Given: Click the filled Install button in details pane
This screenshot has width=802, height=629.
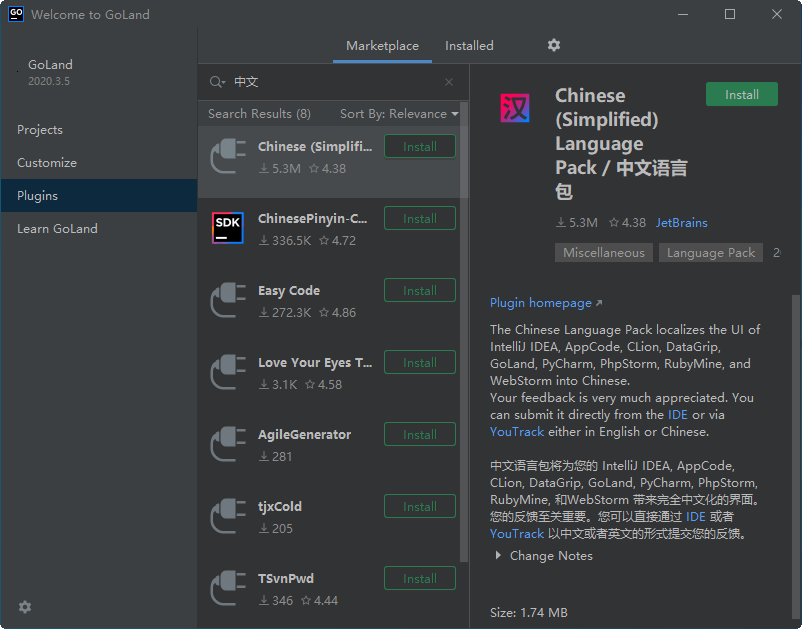Looking at the screenshot, I should pos(742,94).
